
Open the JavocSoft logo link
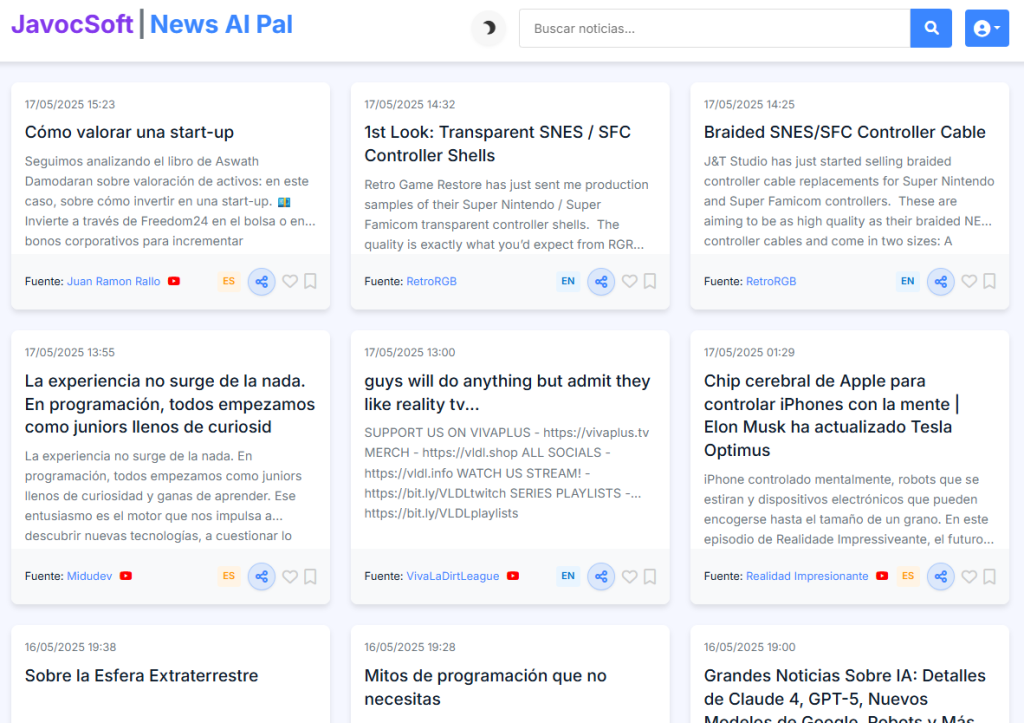click(x=72, y=24)
